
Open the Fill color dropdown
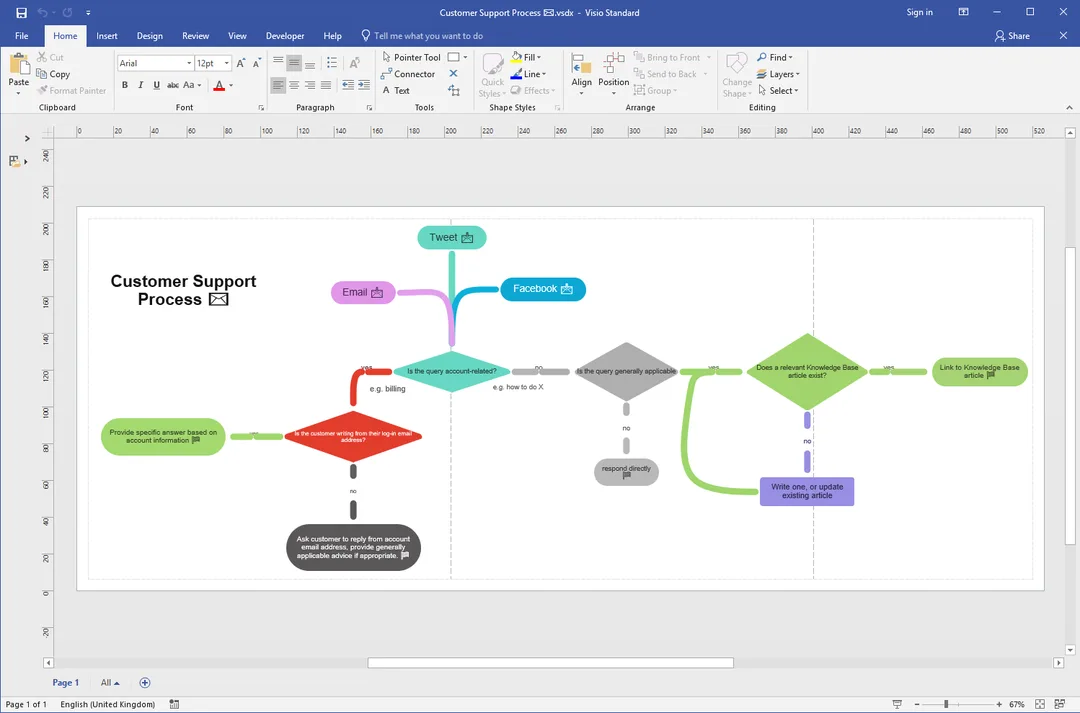click(527, 57)
